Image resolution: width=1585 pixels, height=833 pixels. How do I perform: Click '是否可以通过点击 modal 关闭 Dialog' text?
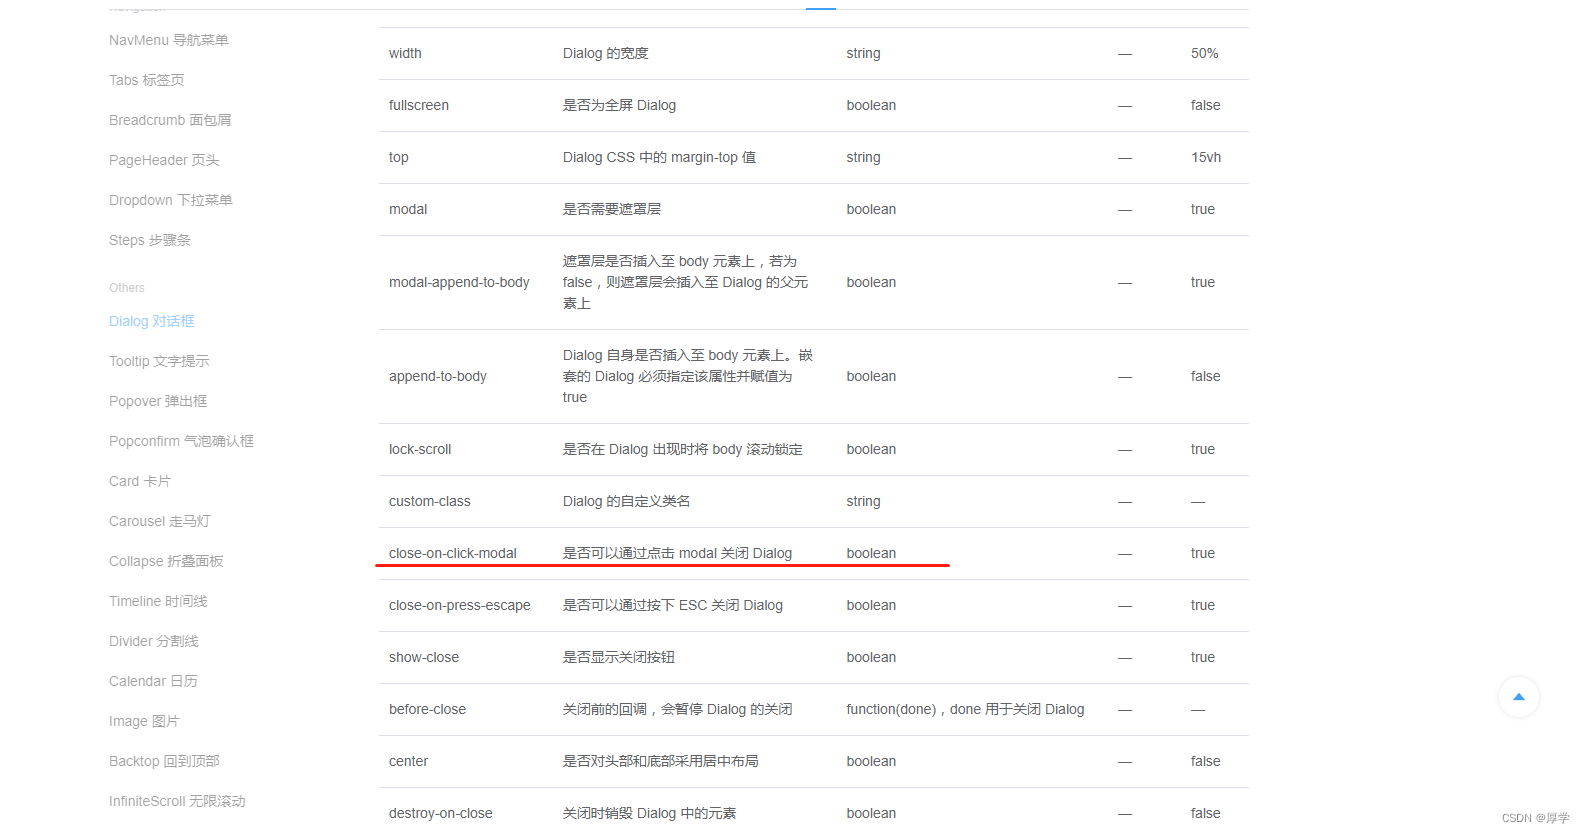678,553
